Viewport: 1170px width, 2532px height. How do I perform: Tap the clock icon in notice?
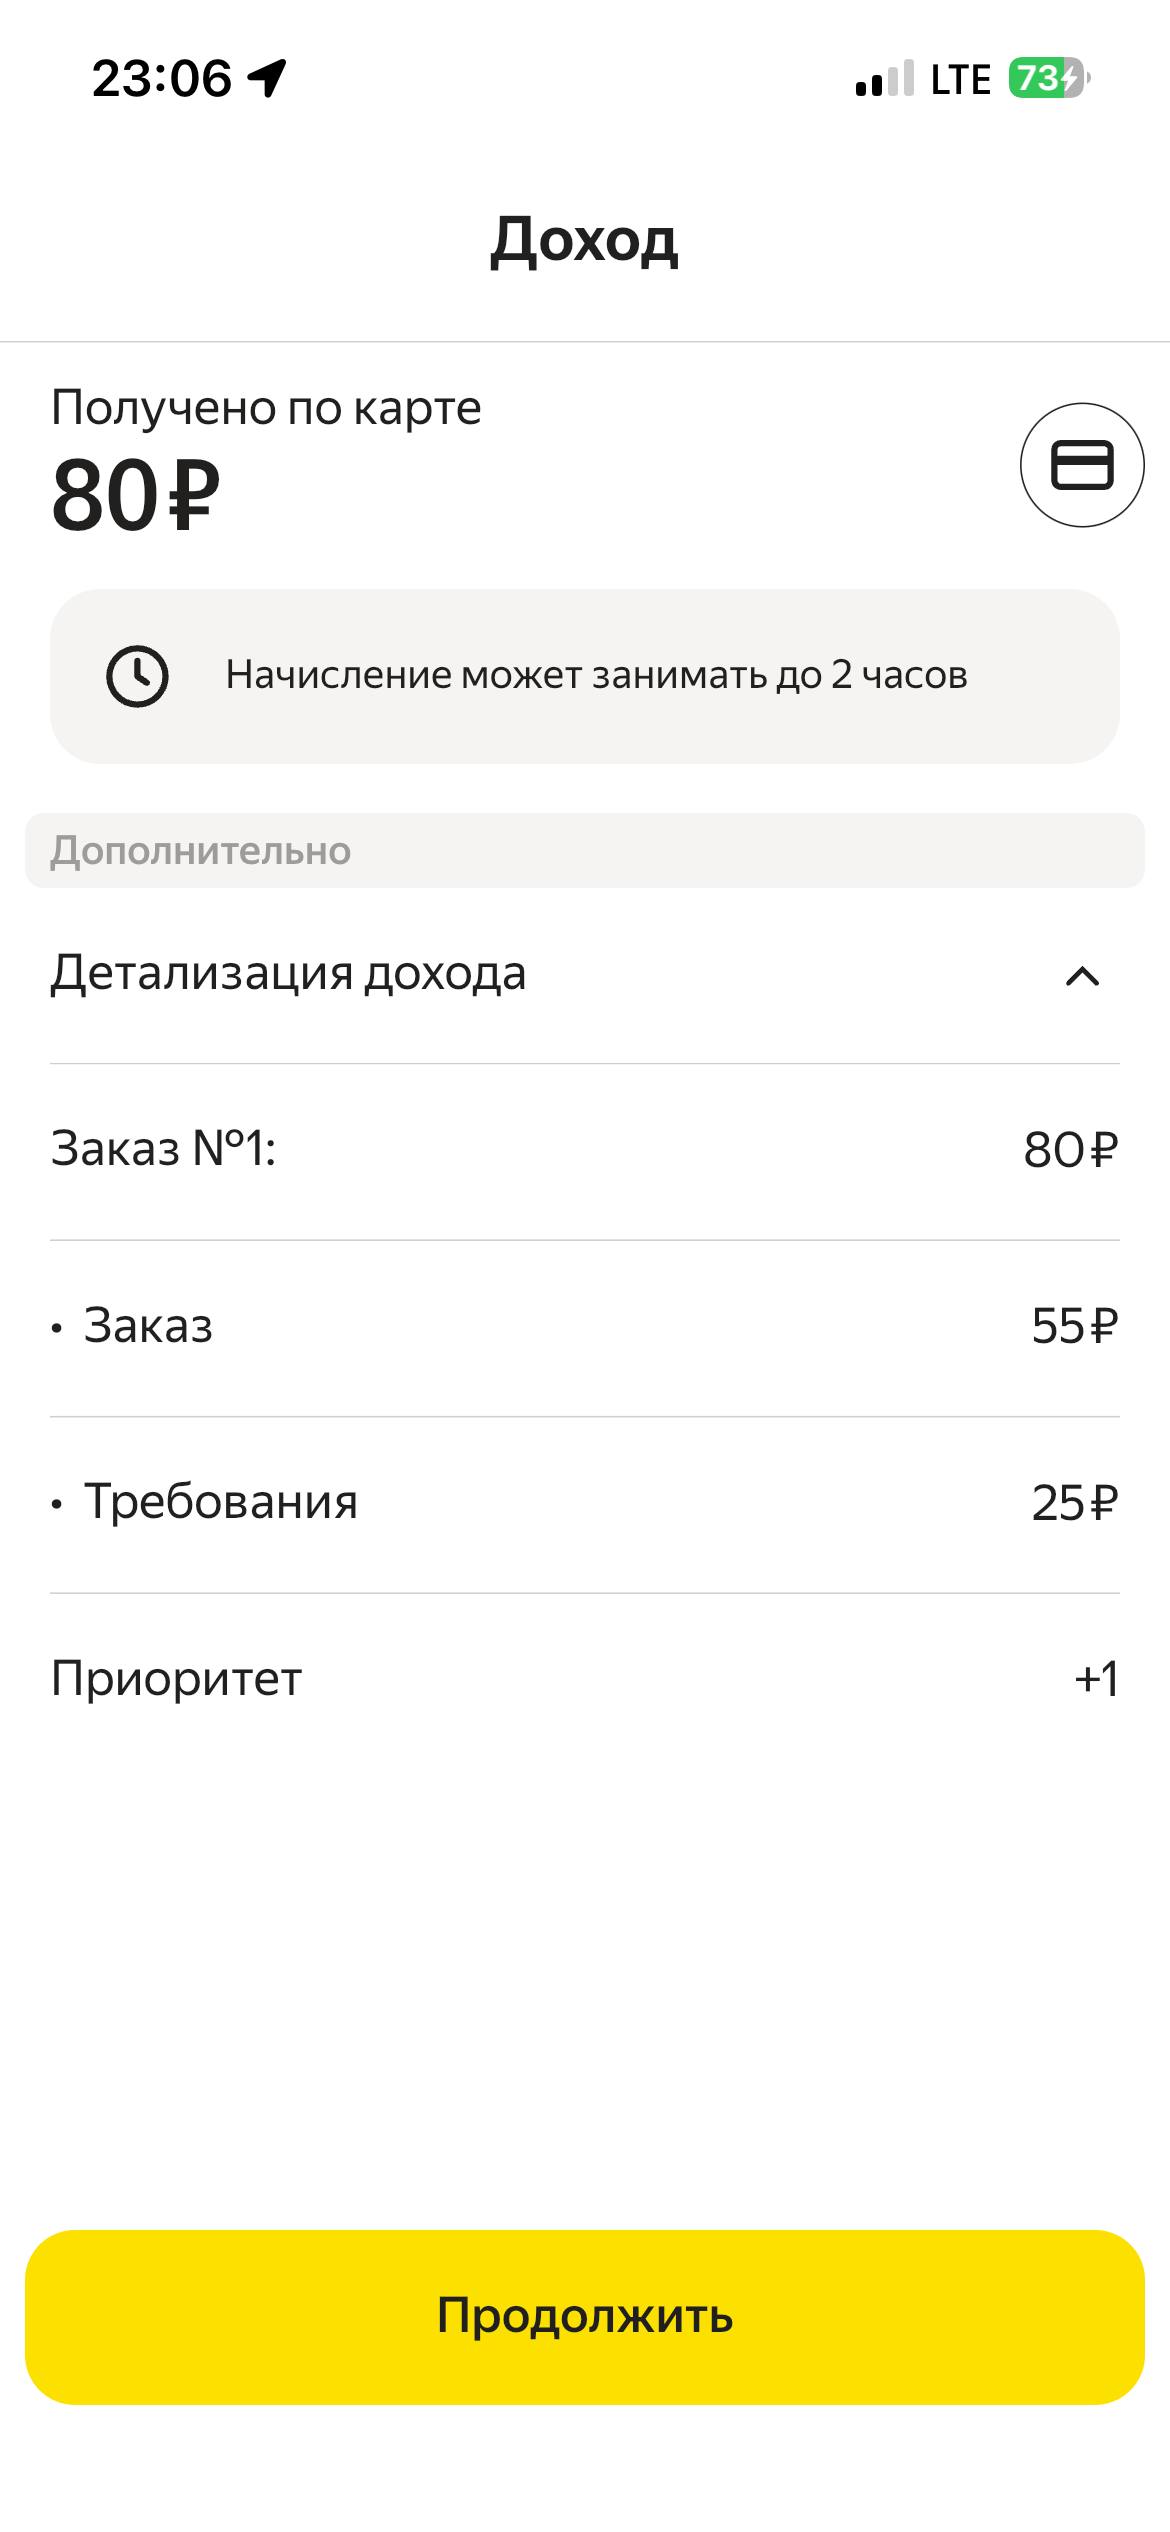[x=137, y=676]
